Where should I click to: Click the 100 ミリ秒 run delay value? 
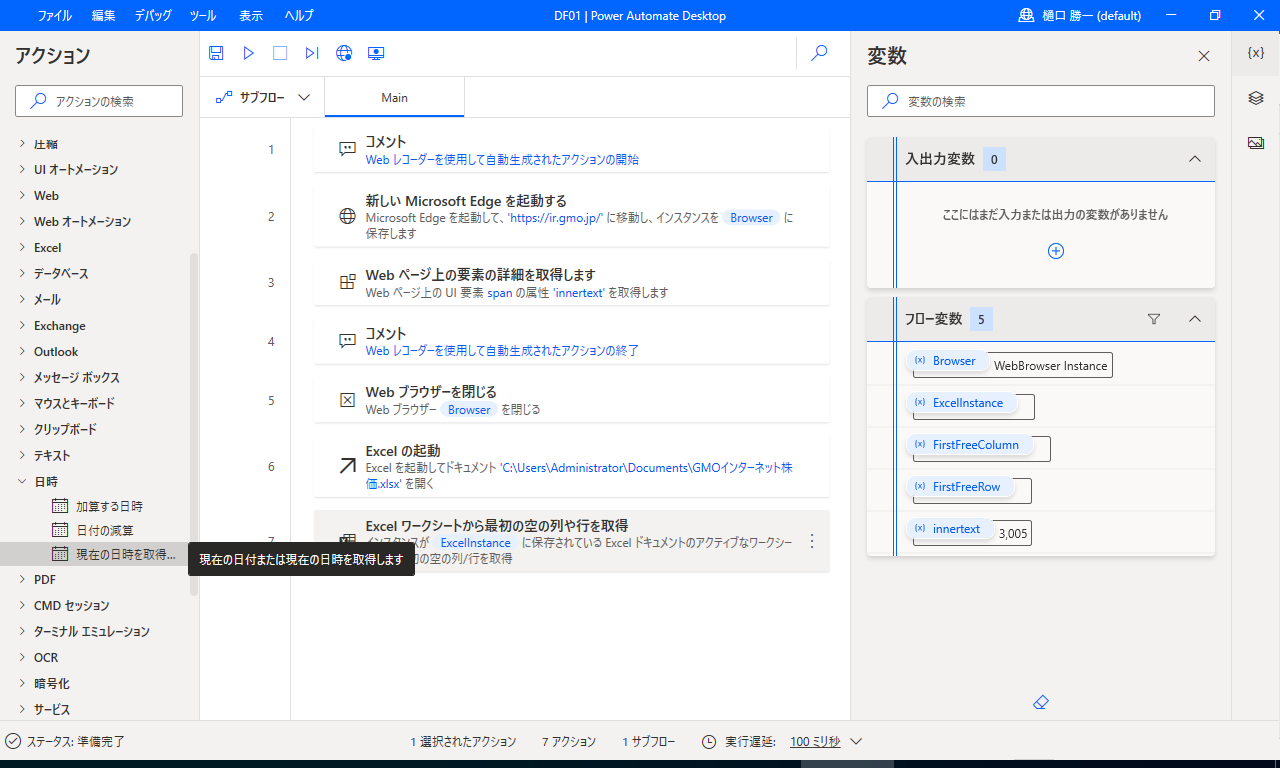[815, 742]
